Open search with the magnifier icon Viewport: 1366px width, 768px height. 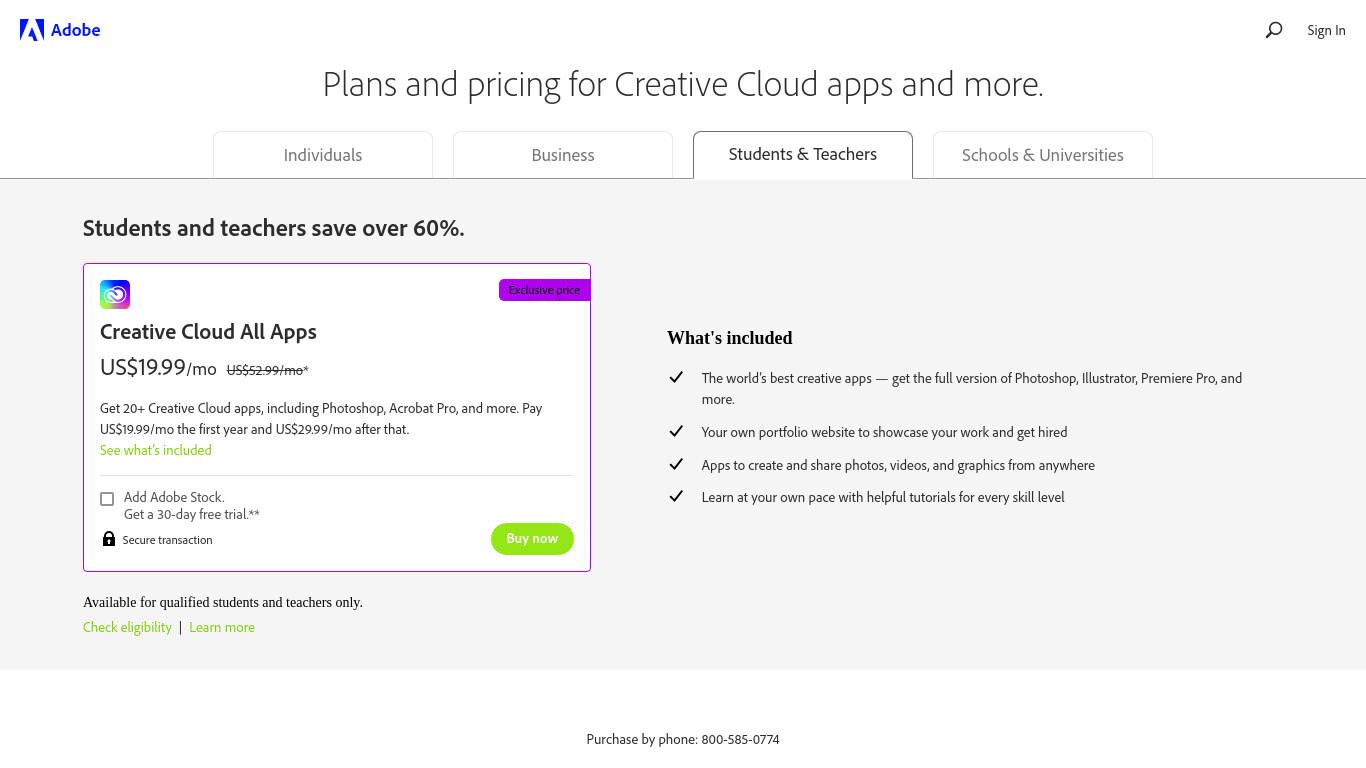[1274, 30]
